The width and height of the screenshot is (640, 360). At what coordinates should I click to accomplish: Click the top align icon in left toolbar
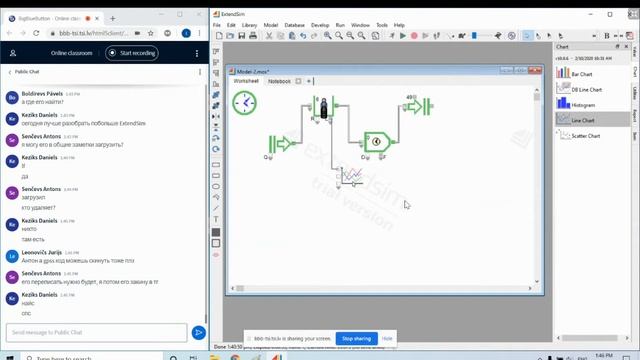point(216,51)
